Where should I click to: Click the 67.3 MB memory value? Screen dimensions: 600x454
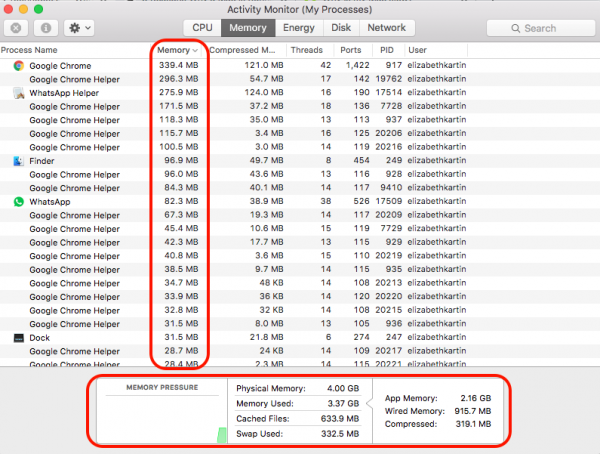pos(181,215)
